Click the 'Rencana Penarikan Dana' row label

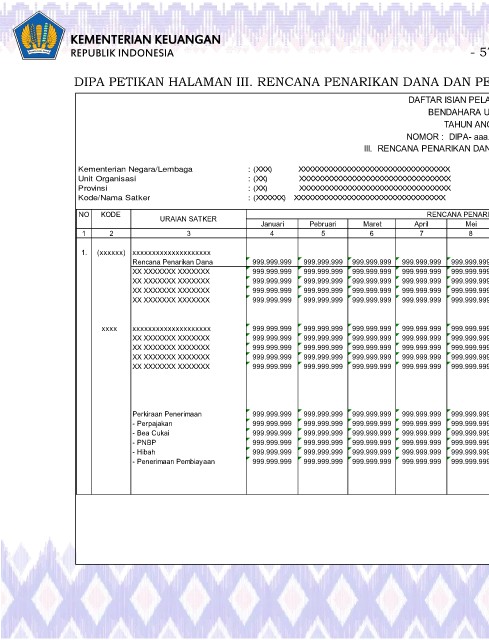tap(173, 262)
